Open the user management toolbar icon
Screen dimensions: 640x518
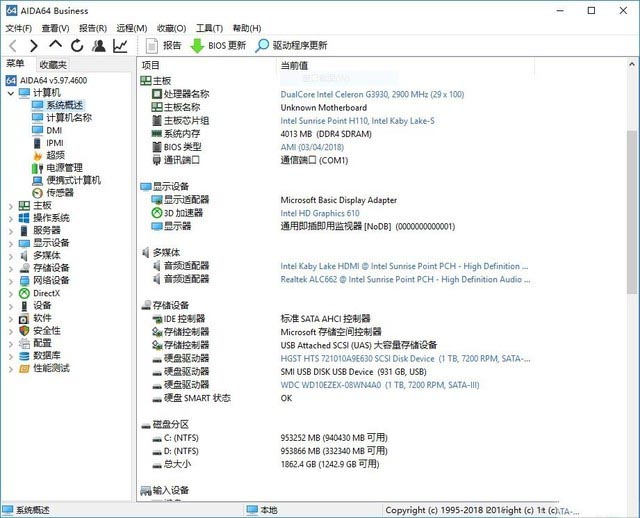(x=98, y=46)
